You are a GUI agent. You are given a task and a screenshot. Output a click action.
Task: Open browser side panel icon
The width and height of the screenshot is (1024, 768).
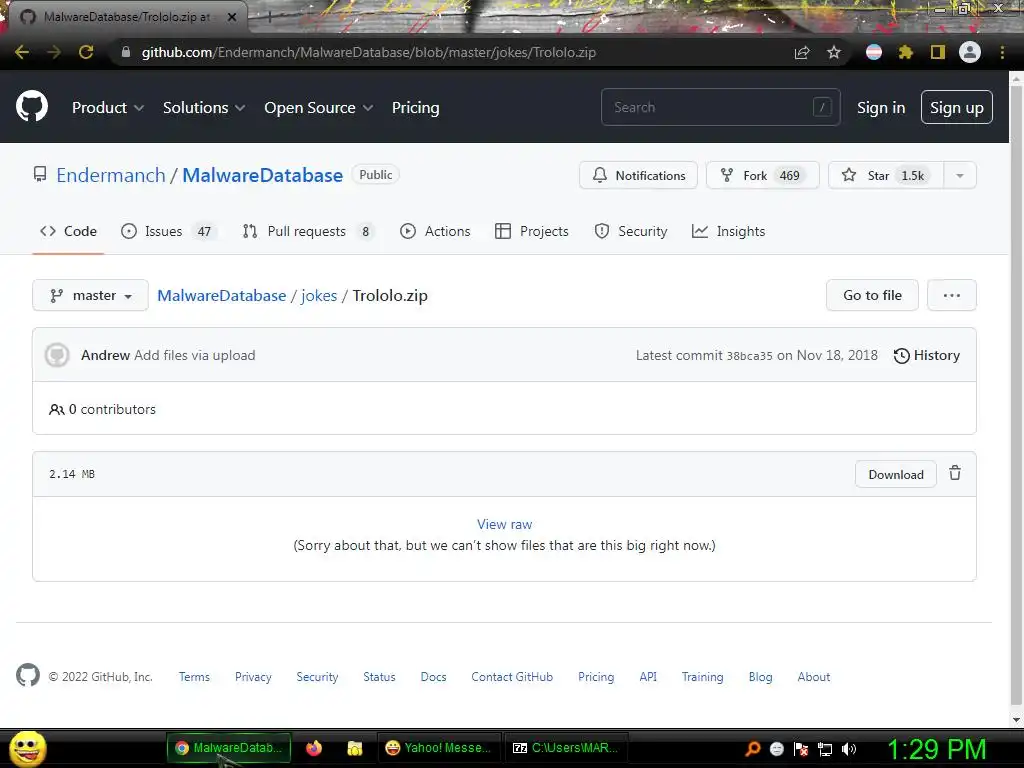(x=938, y=52)
